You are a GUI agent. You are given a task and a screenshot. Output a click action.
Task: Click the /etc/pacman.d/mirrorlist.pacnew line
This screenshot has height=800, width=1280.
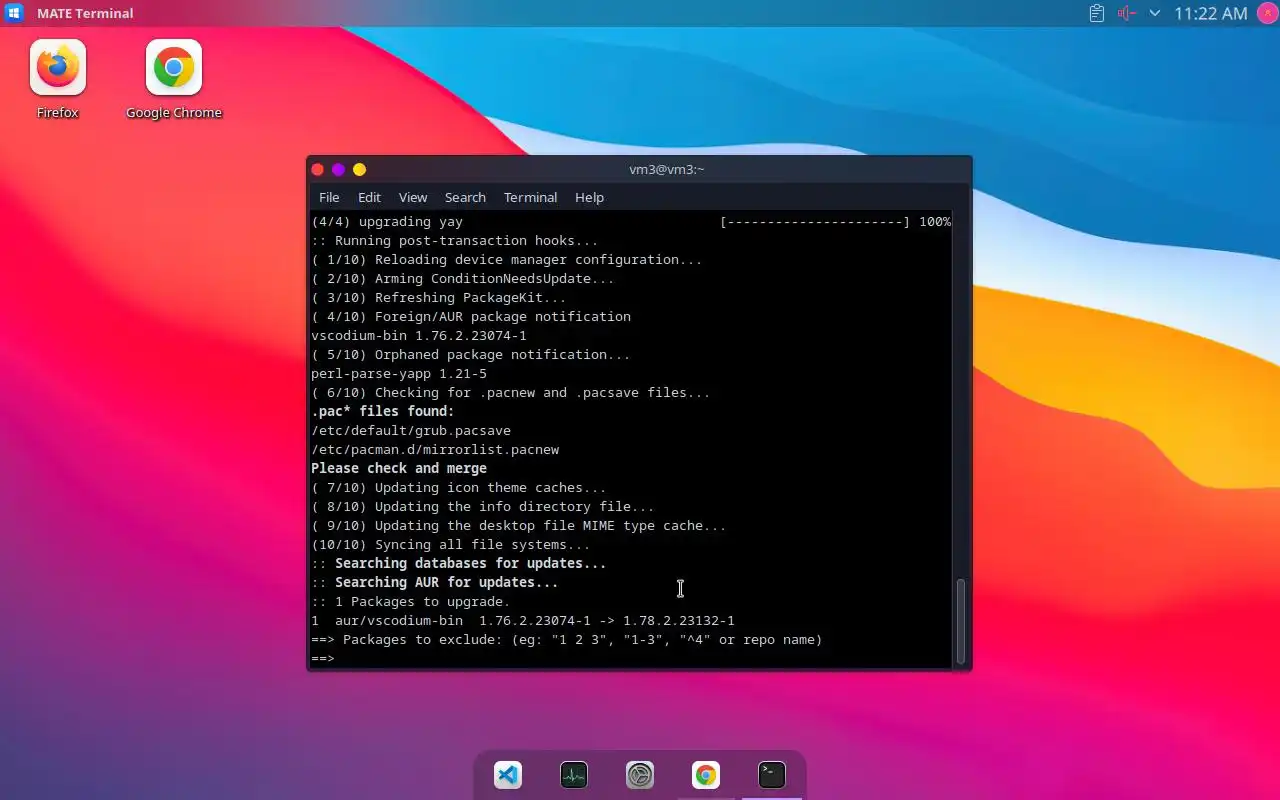(435, 449)
